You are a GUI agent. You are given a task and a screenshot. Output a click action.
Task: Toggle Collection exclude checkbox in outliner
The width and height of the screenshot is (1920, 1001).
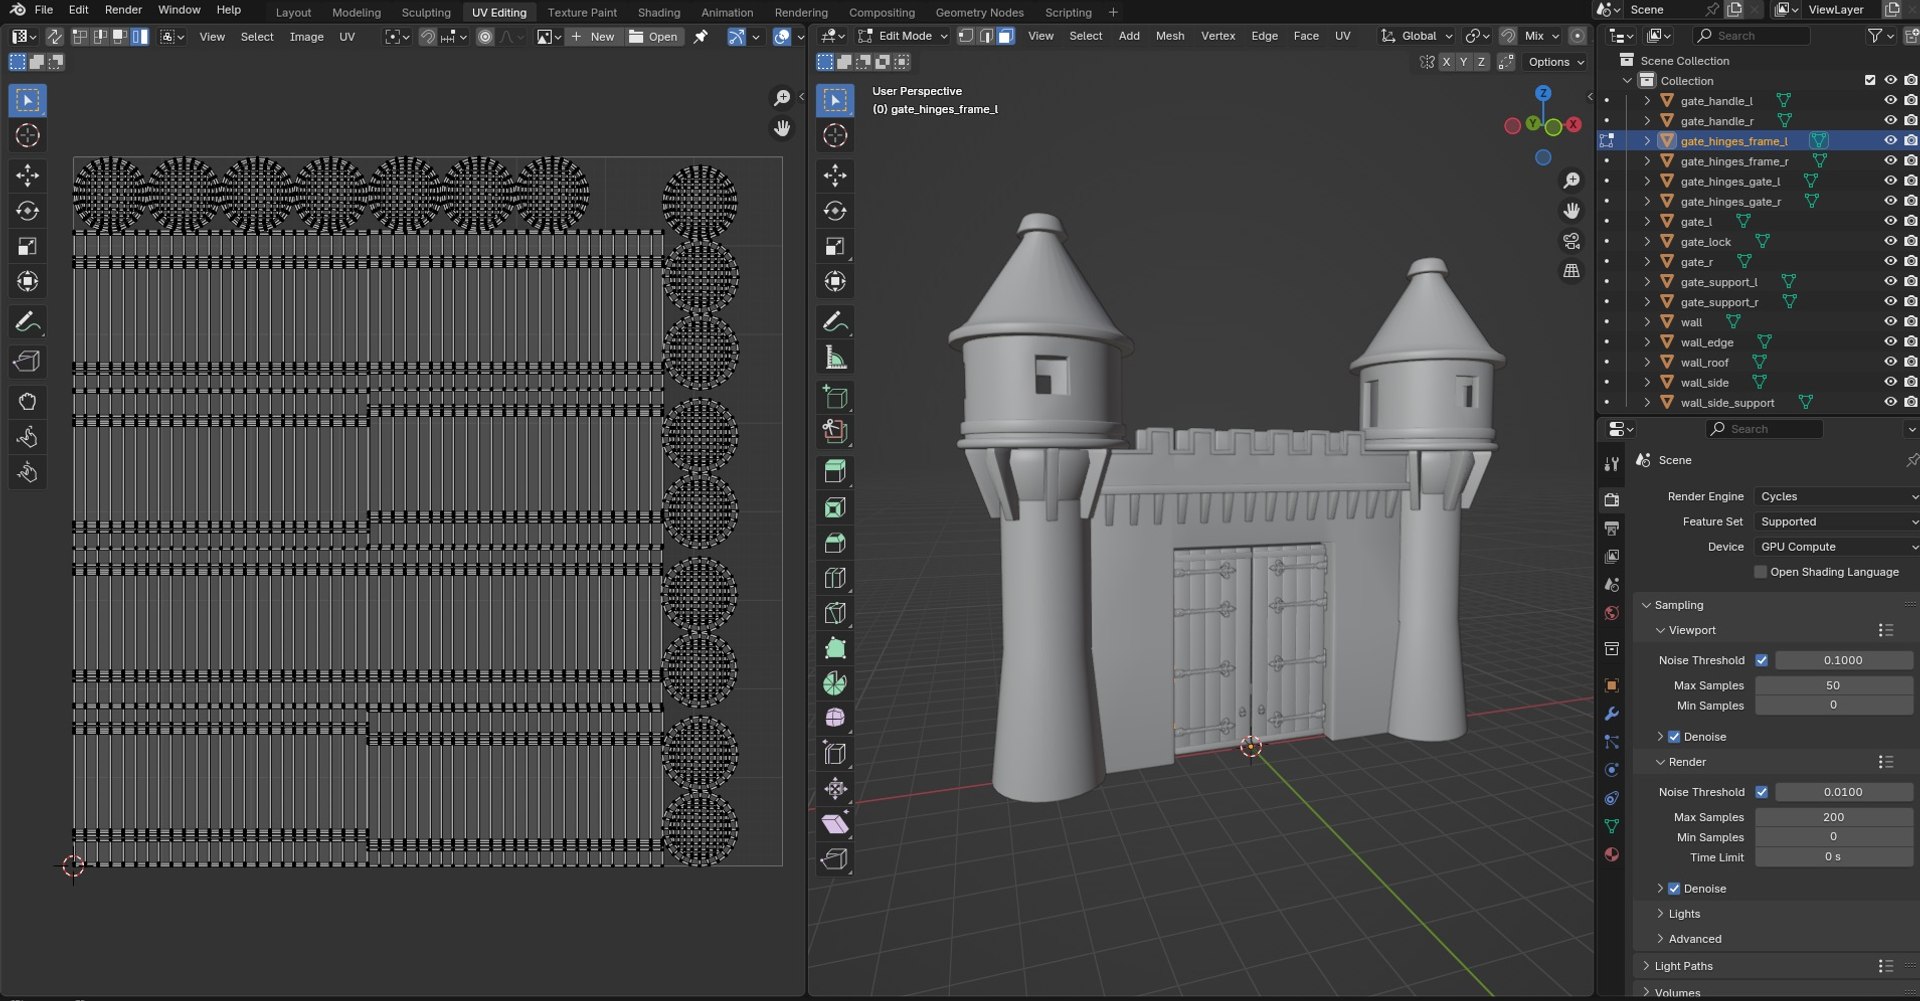[1870, 80]
